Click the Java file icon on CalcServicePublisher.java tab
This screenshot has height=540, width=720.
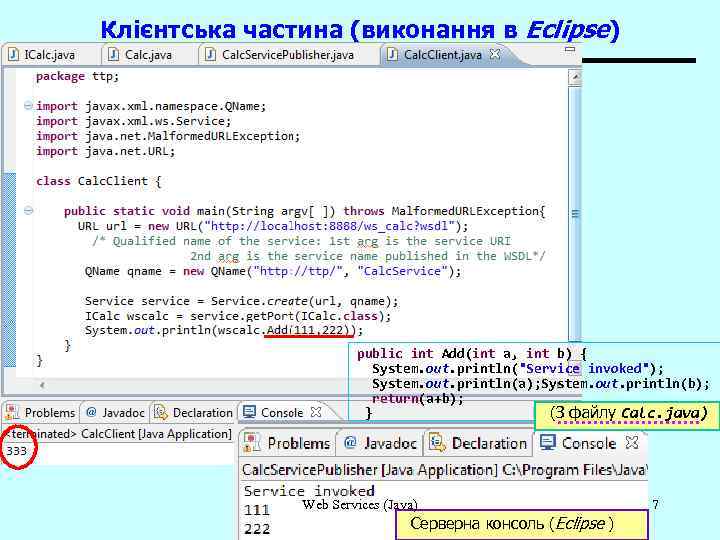210,54
